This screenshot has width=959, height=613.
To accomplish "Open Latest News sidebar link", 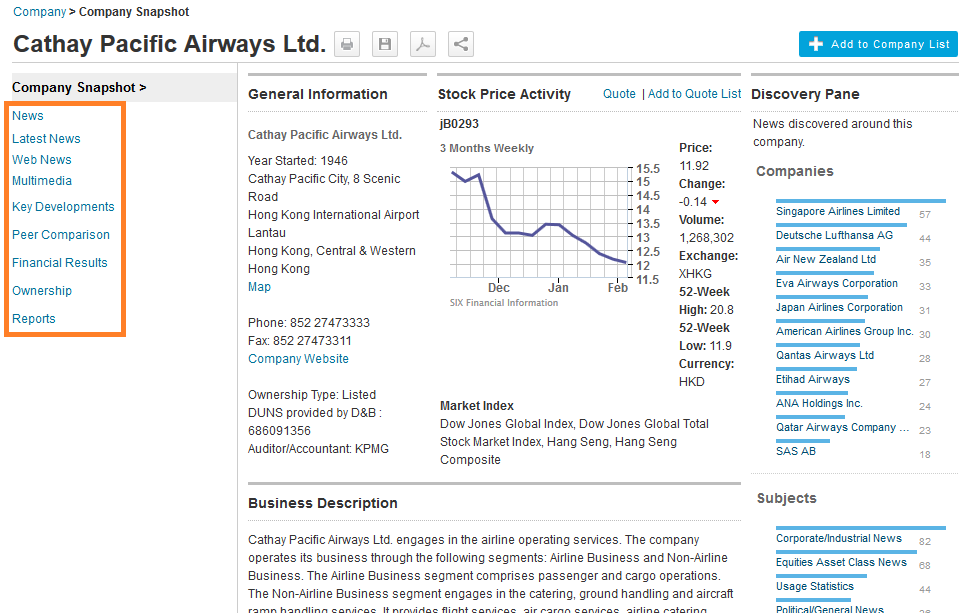I will coord(46,139).
